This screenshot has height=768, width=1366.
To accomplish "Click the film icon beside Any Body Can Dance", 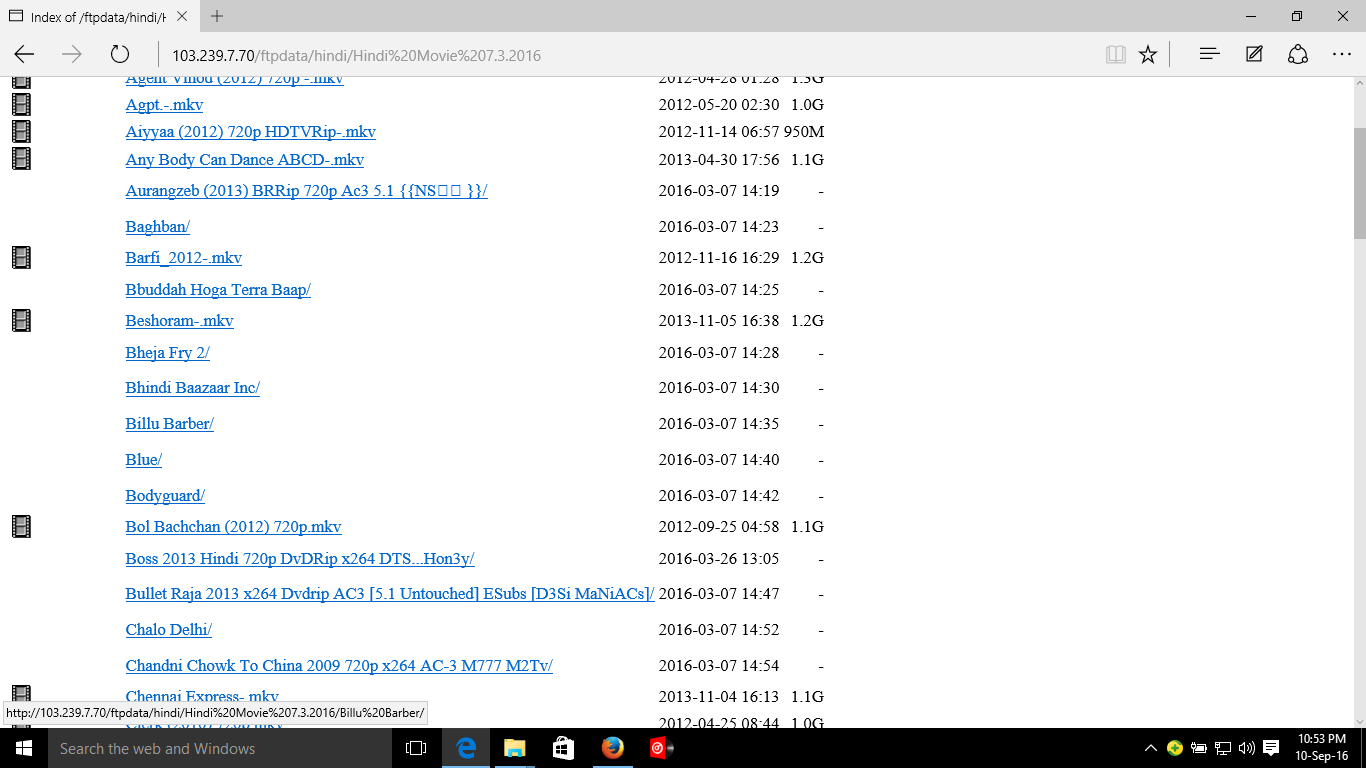I will pos(21,158).
